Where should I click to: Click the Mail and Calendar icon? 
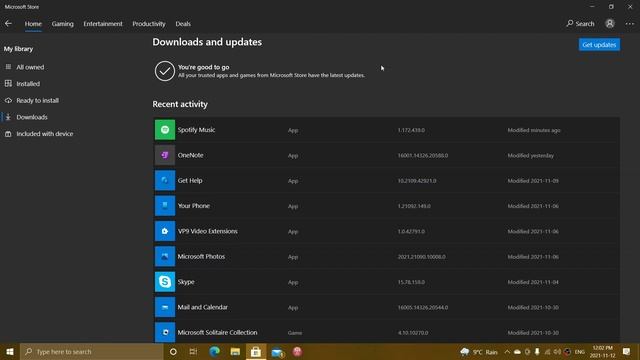(164, 307)
